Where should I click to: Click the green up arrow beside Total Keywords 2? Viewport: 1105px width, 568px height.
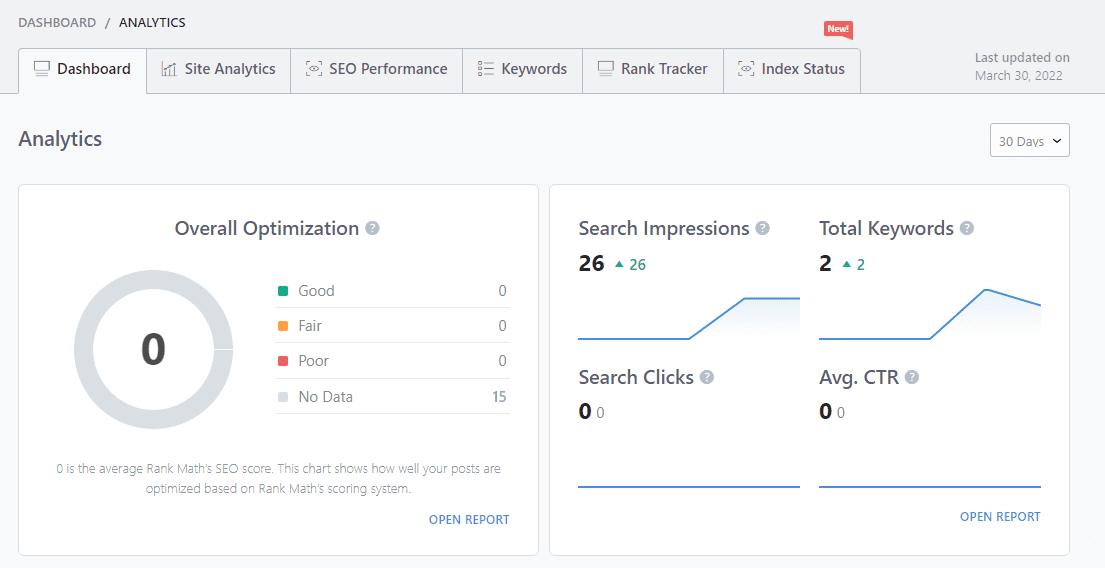(846, 264)
